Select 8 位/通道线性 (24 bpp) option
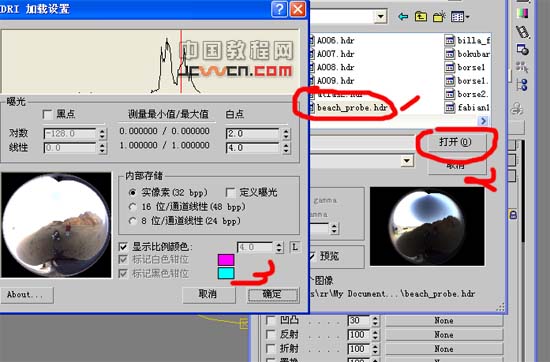Screen dimensions: 550x362 pos(132,221)
